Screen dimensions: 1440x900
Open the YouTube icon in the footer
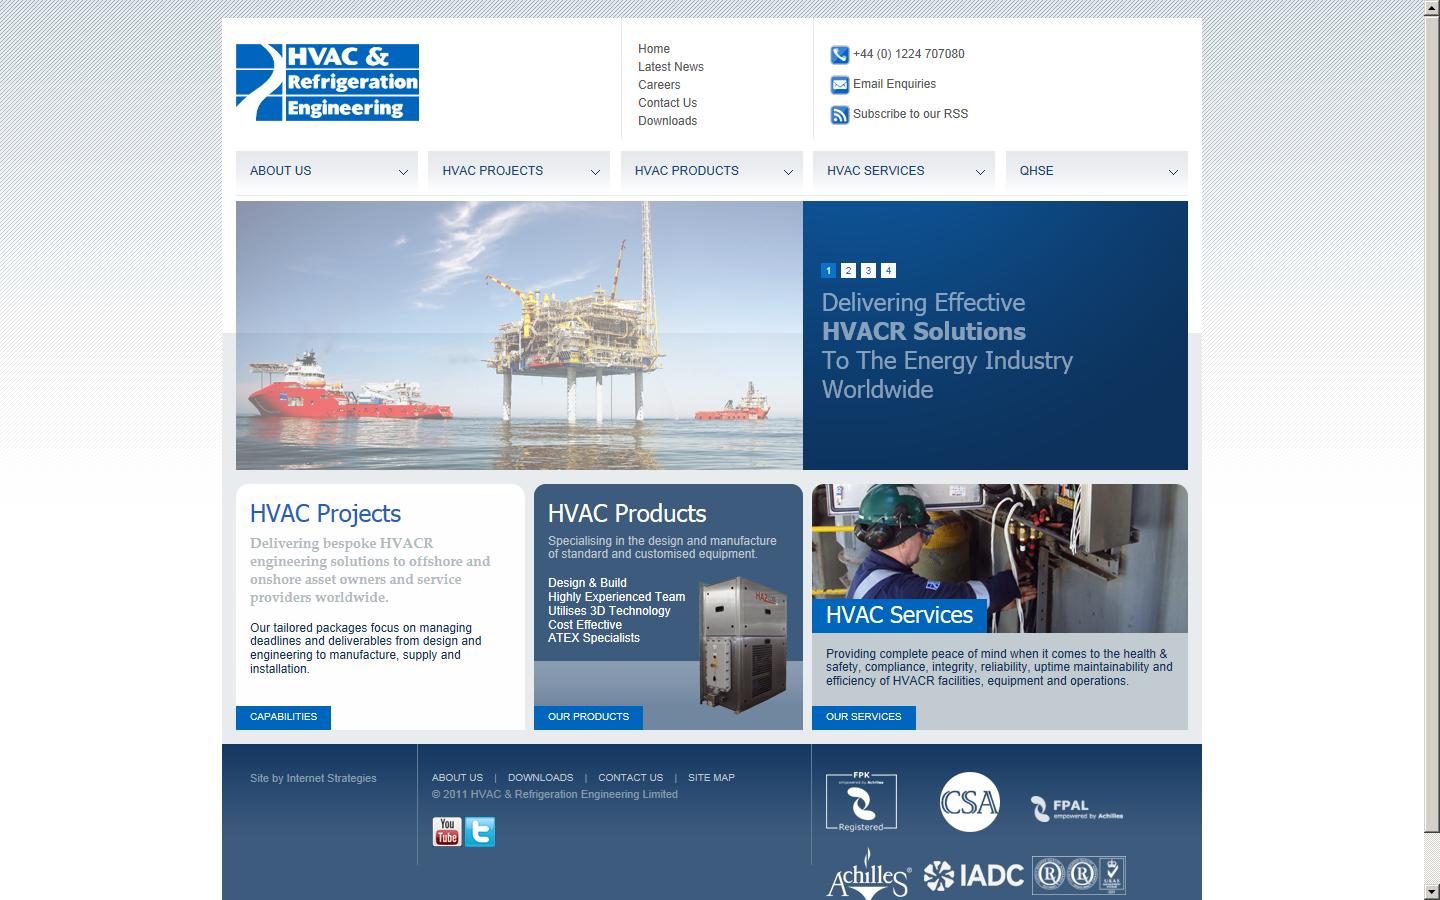[x=446, y=831]
